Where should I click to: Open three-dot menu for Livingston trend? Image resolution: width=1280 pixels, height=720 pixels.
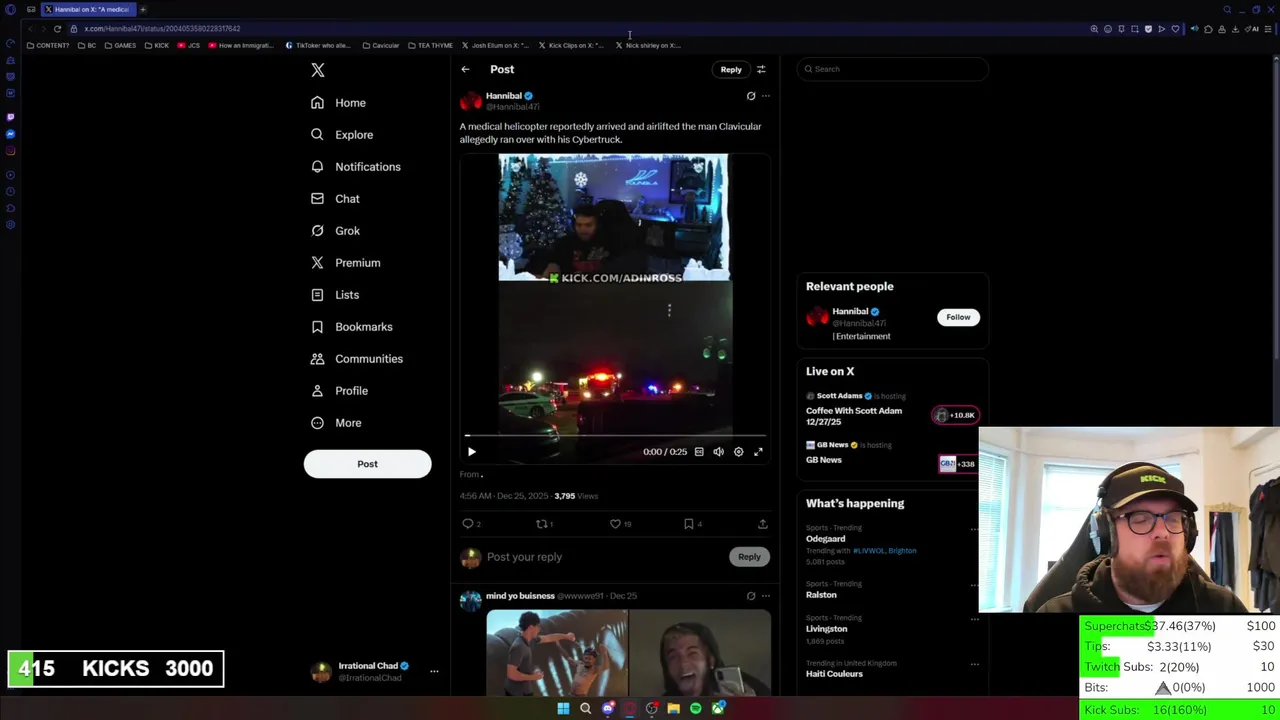tap(974, 619)
